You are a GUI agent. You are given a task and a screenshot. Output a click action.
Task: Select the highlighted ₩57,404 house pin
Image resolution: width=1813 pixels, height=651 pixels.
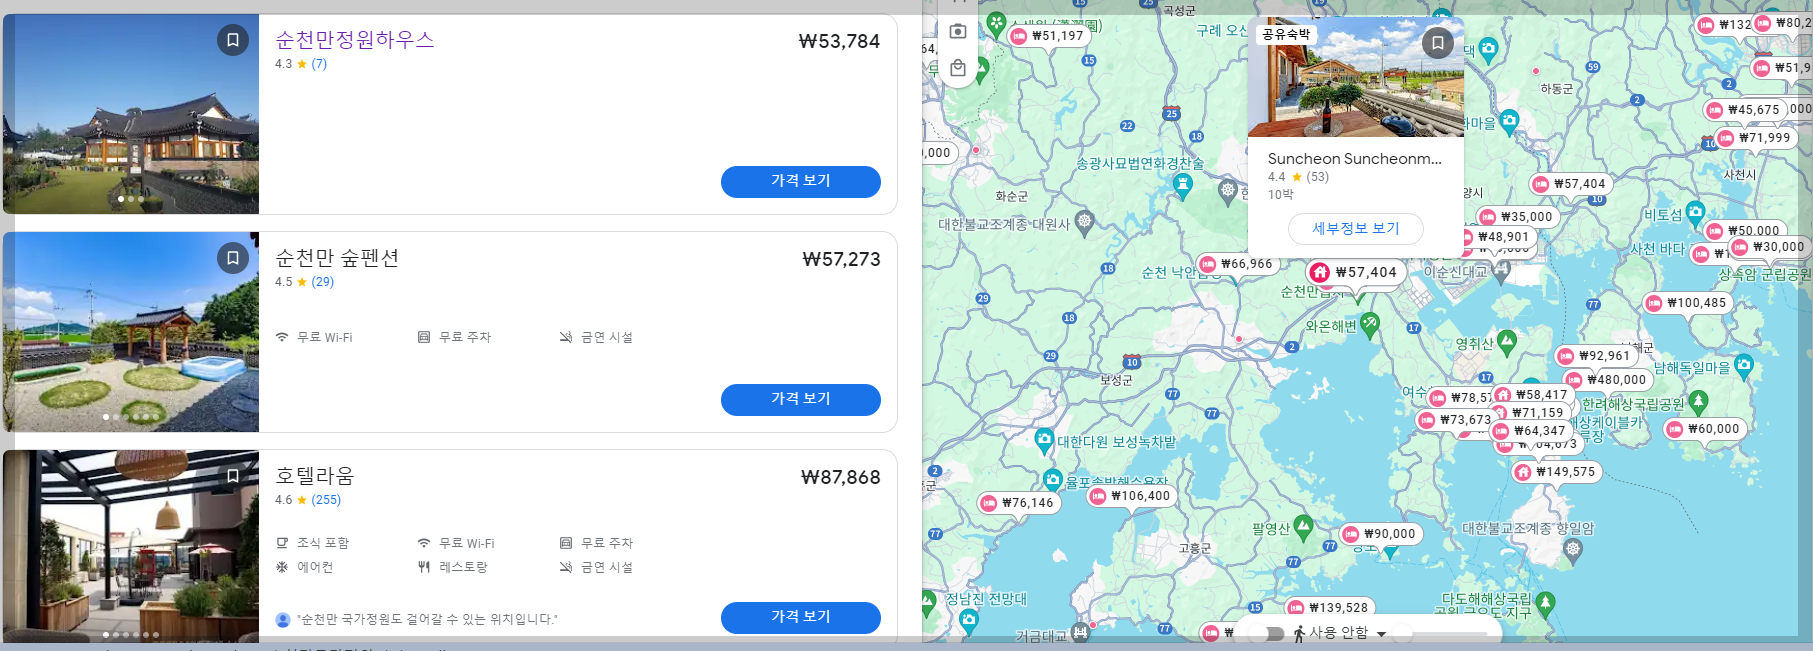pyautogui.click(x=1355, y=272)
